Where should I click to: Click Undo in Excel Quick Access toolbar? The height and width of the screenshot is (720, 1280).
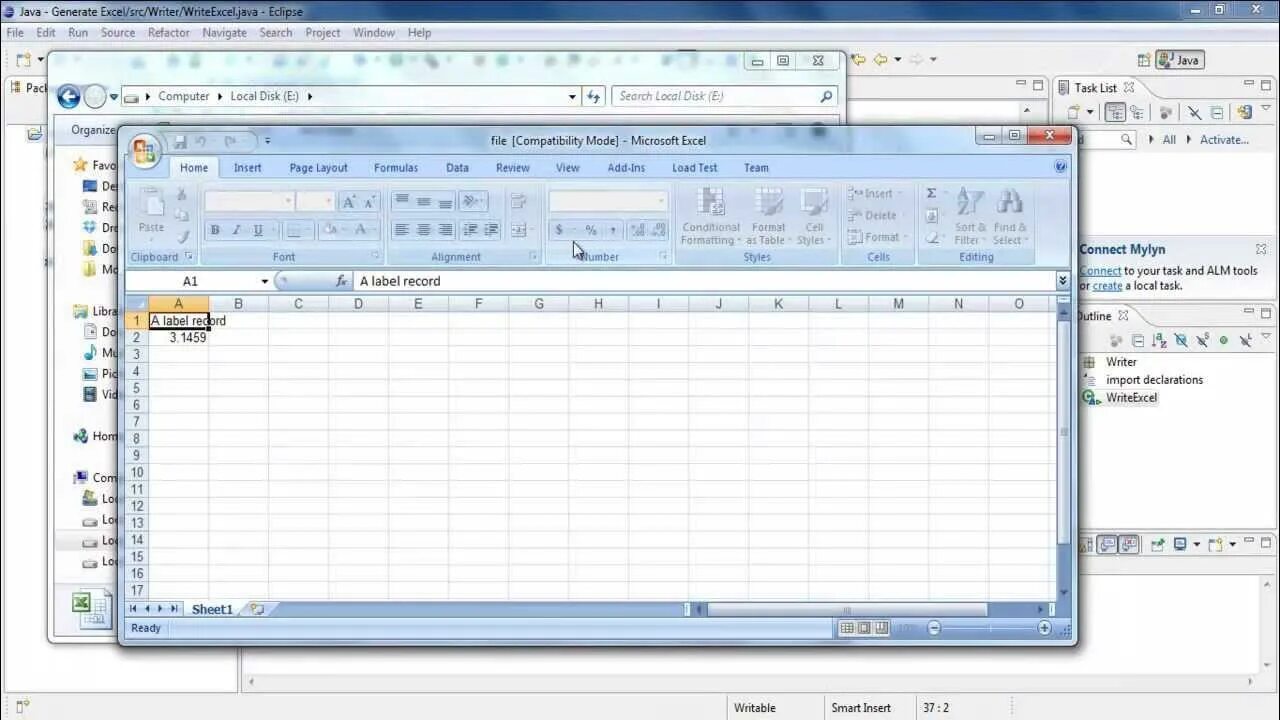(x=201, y=142)
